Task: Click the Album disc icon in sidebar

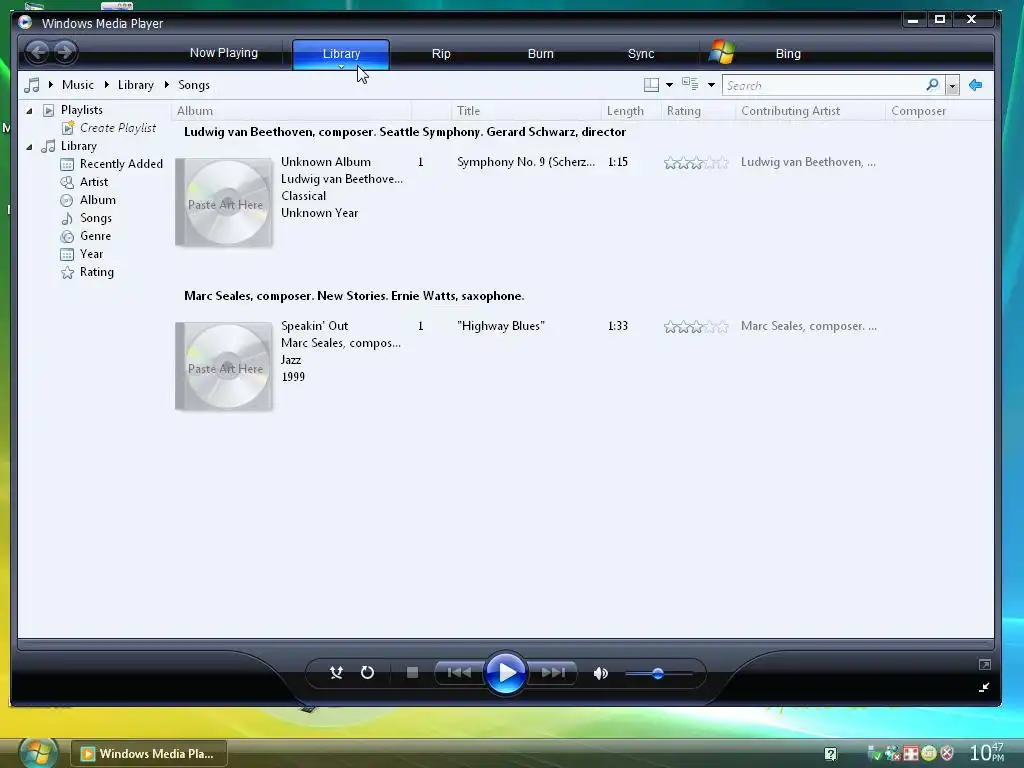Action: coord(67,200)
